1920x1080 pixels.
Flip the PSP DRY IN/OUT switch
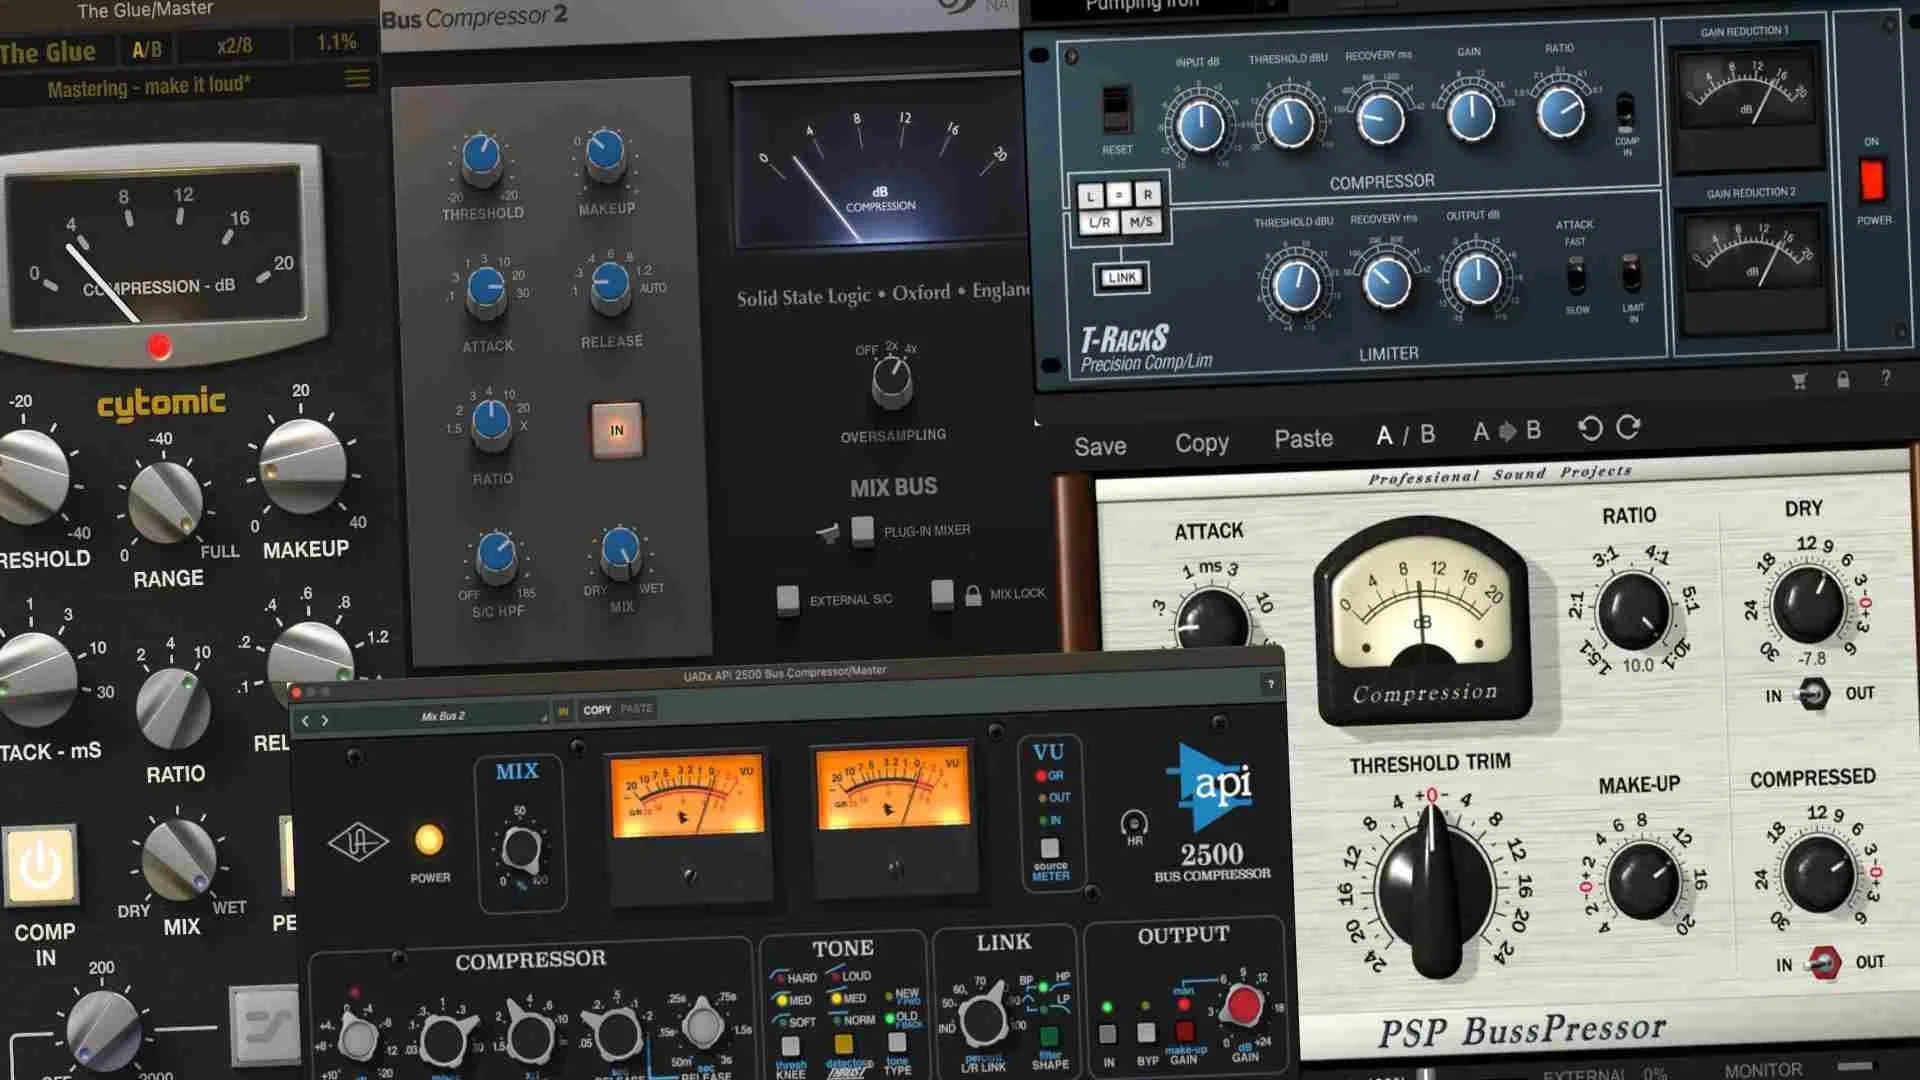1814,693
